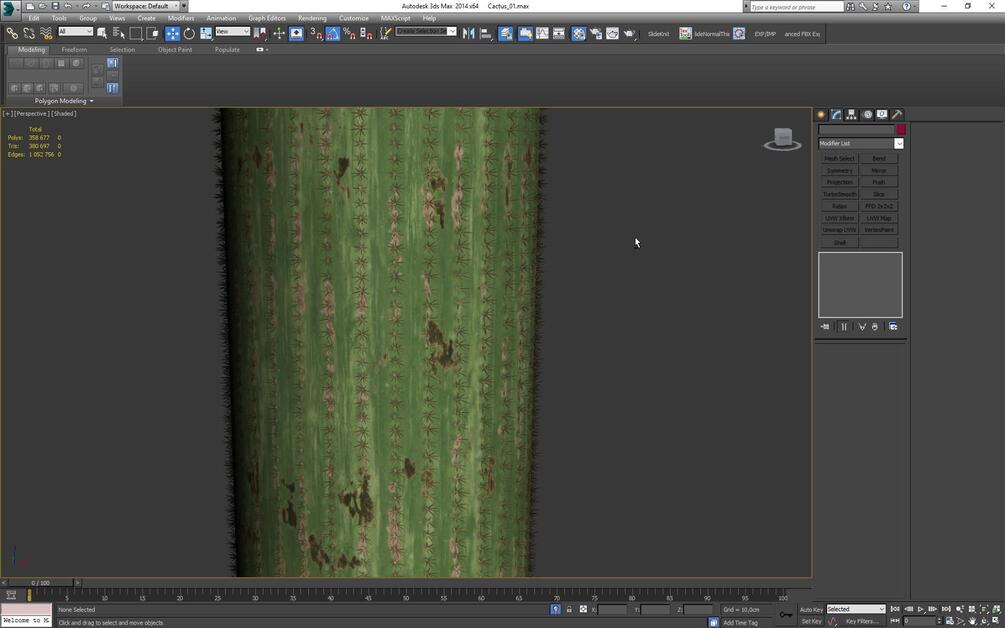Open Render Setup teapot icon
The width and height of the screenshot is (1005, 628).
point(595,33)
